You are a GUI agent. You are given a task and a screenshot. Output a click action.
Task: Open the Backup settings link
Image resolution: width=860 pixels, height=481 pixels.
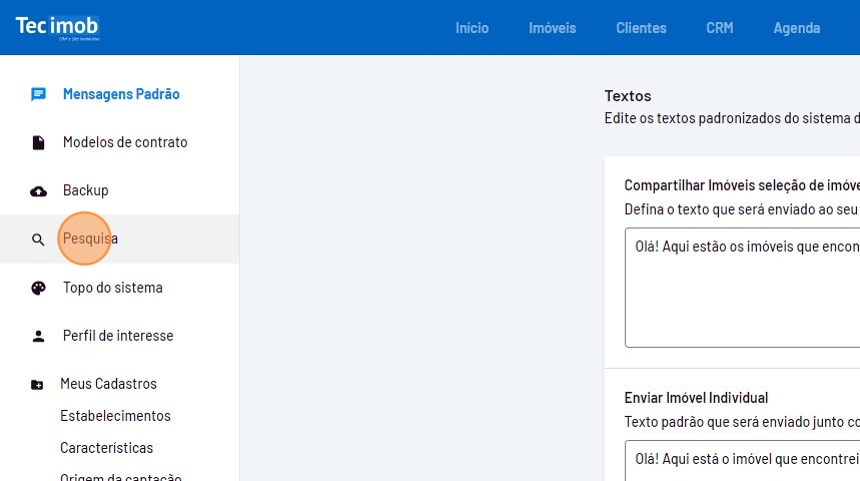85,190
